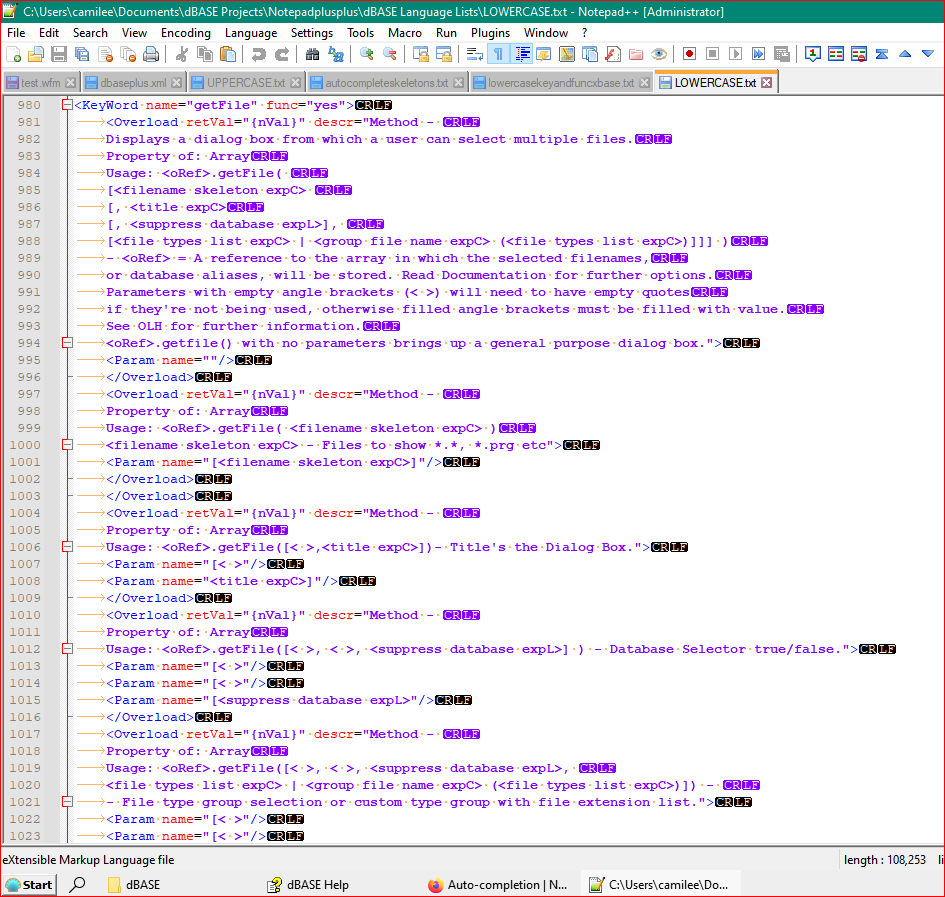The width and height of the screenshot is (945, 897).
Task: Collapse the fold marker at line 1000
Action: (x=68, y=445)
